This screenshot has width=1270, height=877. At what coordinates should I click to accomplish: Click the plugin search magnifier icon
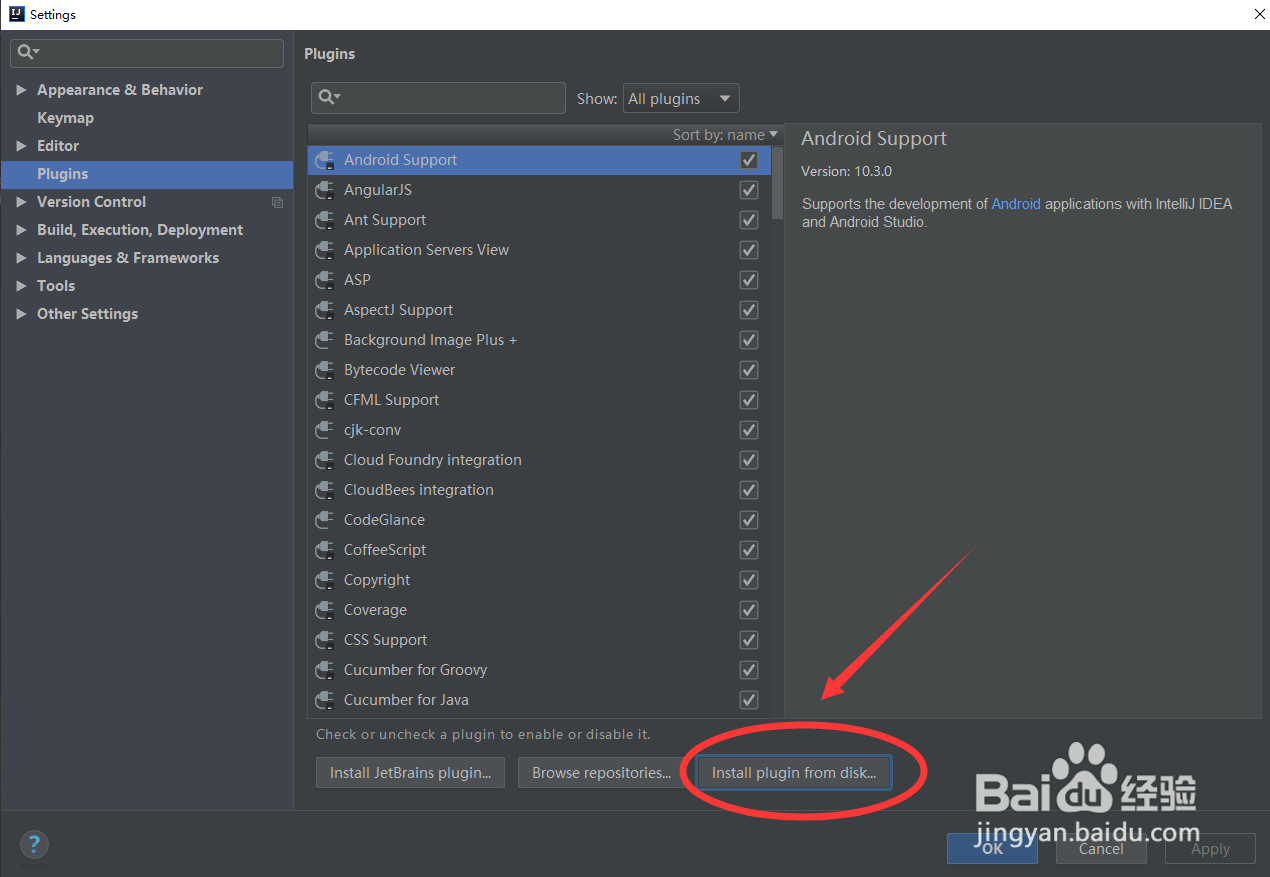pos(329,97)
